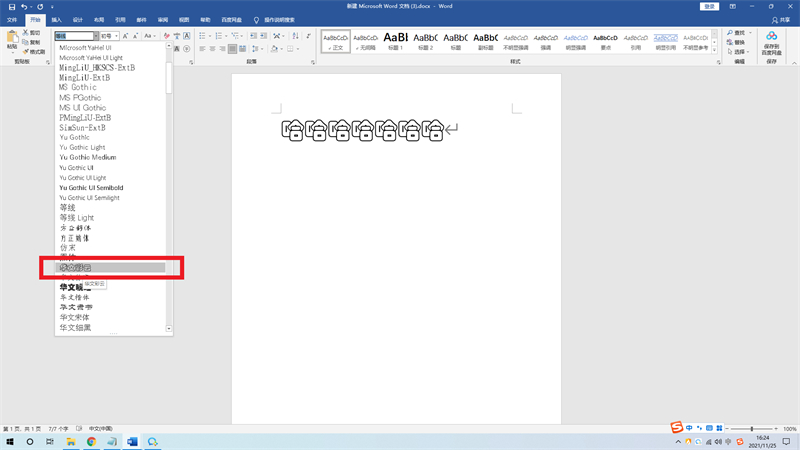Switch to the 插入 ribbon tab
This screenshot has height=450, width=800.
coord(56,19)
